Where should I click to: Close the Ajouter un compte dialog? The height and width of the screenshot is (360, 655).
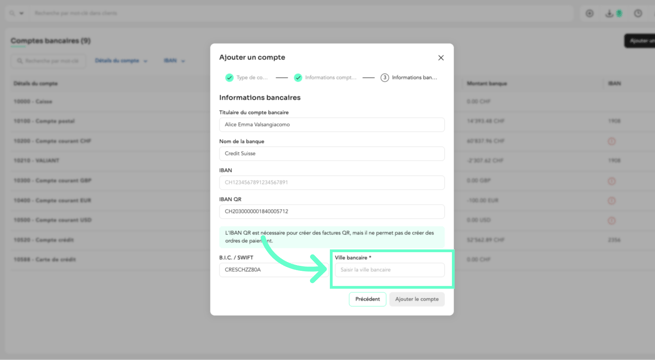[441, 58]
